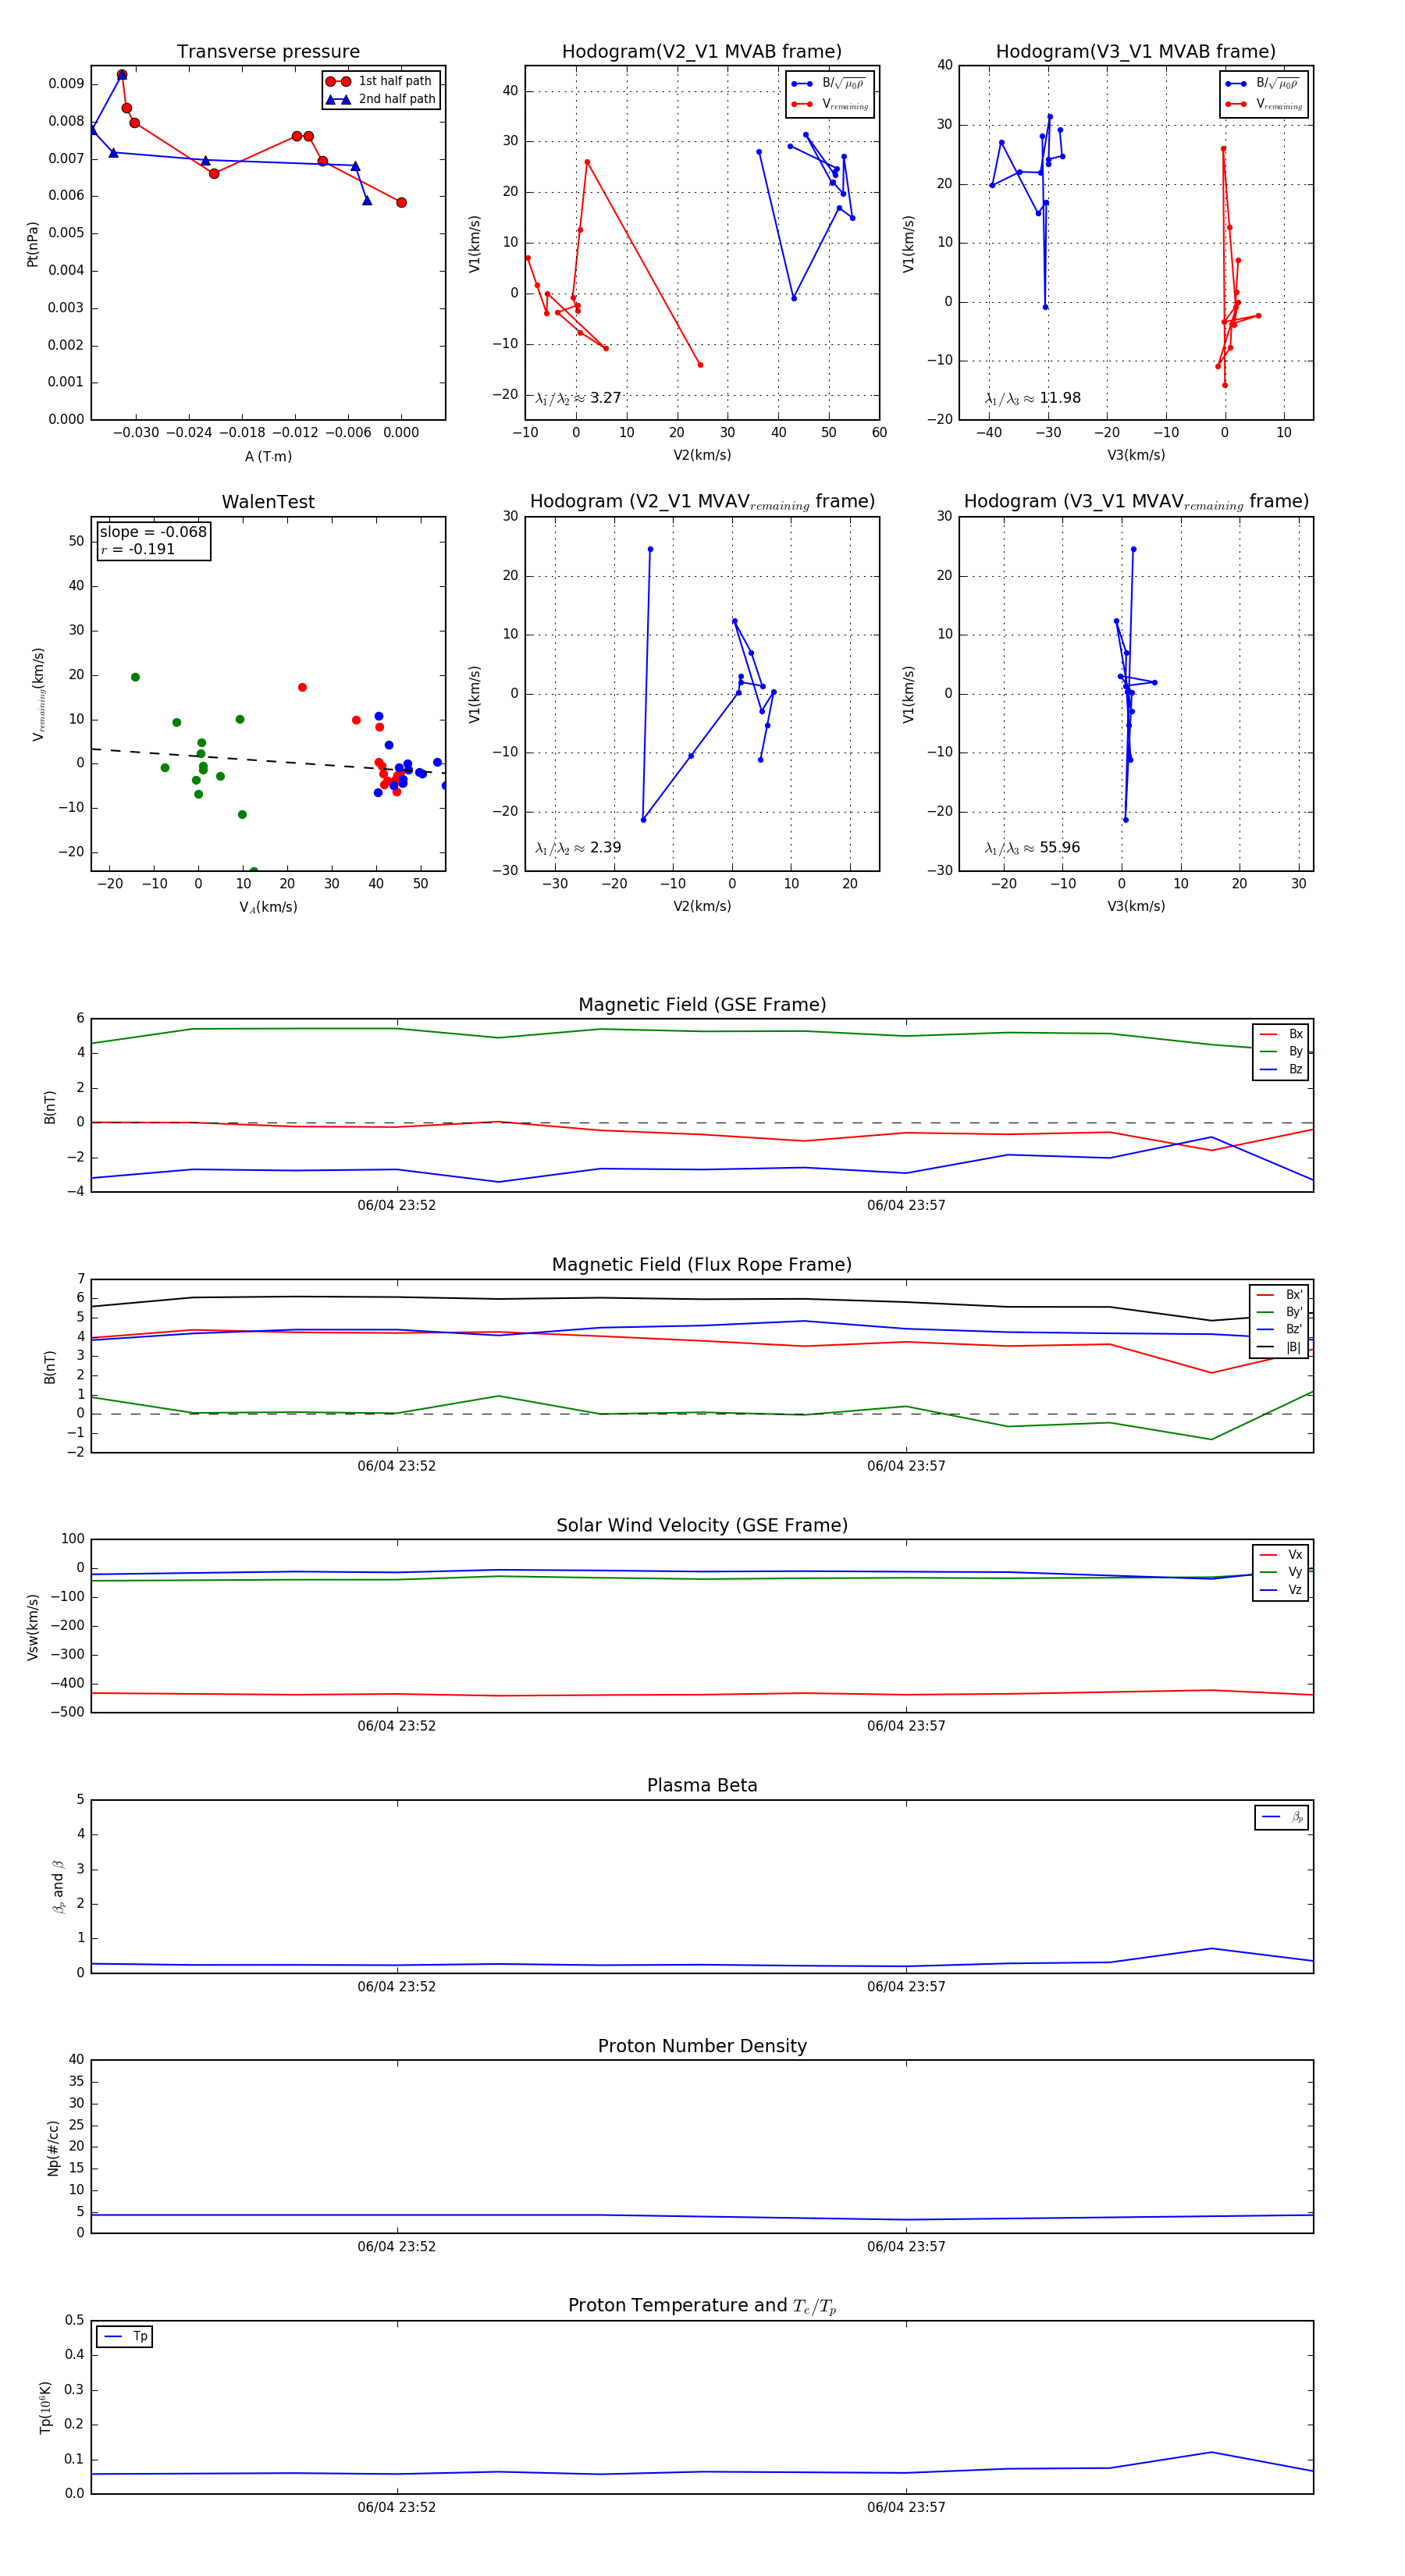
Task: Click the Proton Number Density title
Action: coord(701,2046)
